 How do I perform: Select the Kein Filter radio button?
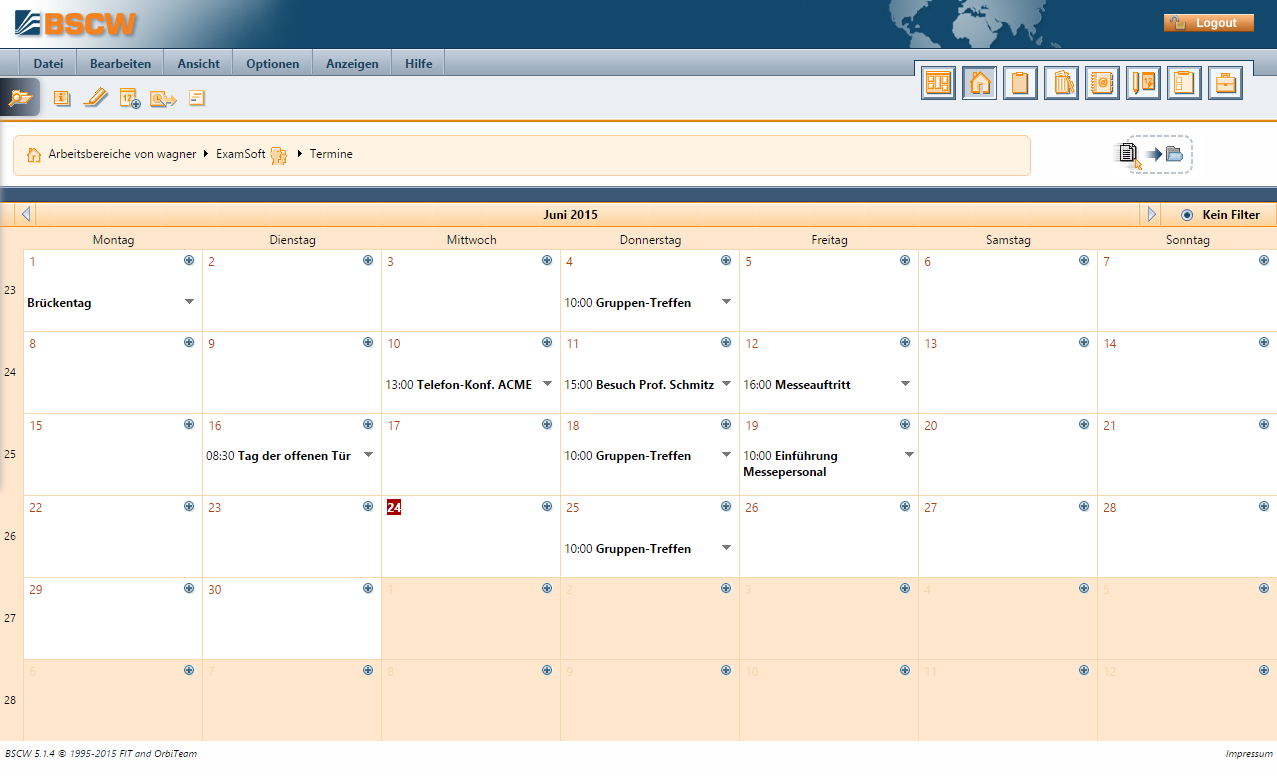[x=1187, y=215]
